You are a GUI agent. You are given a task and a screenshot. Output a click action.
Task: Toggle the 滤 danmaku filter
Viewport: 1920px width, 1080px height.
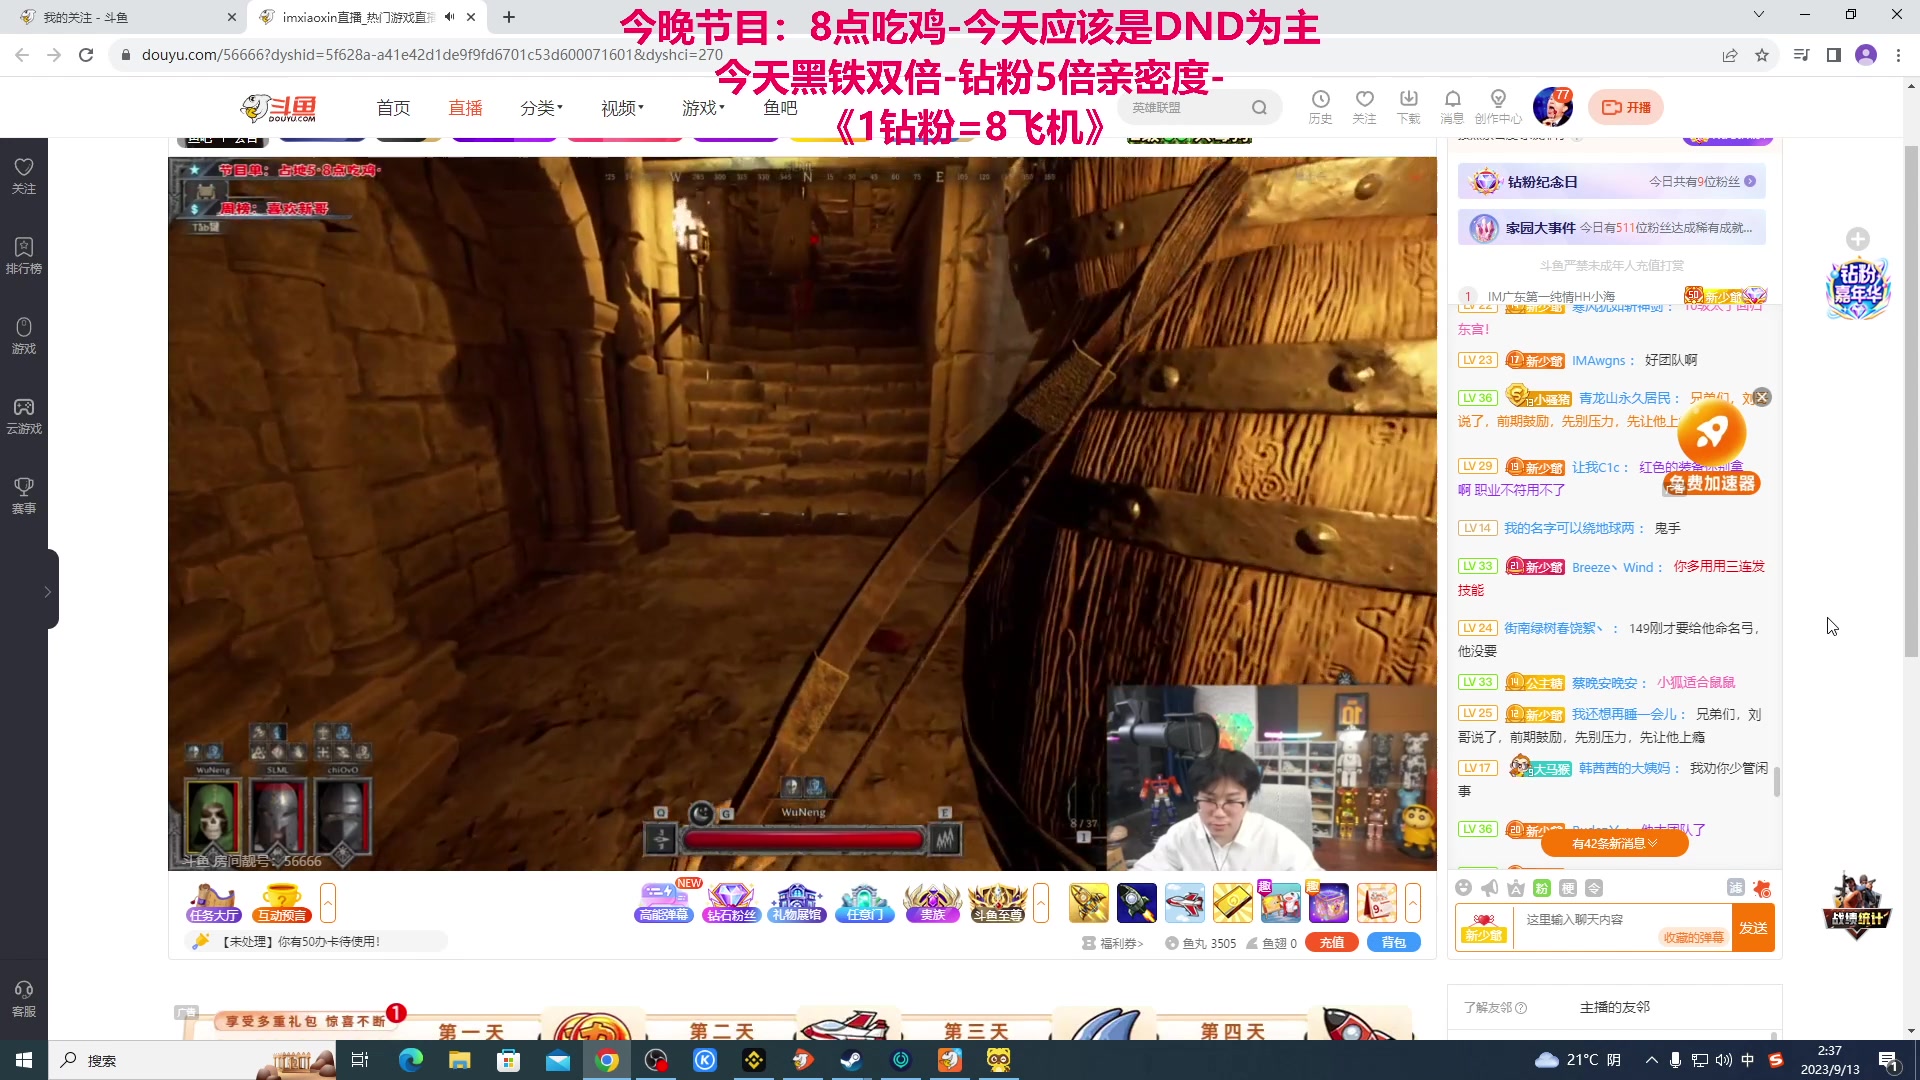(x=1736, y=888)
